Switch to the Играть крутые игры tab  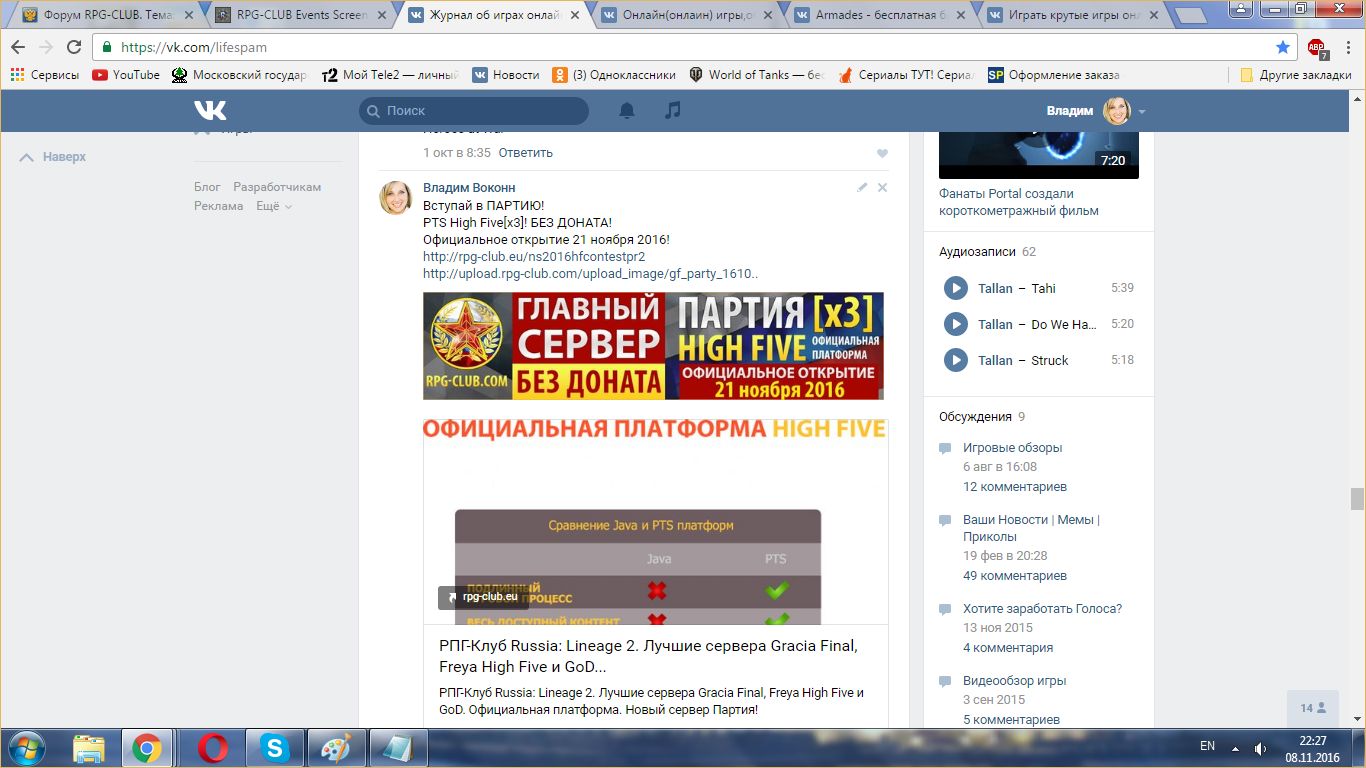pos(1075,15)
